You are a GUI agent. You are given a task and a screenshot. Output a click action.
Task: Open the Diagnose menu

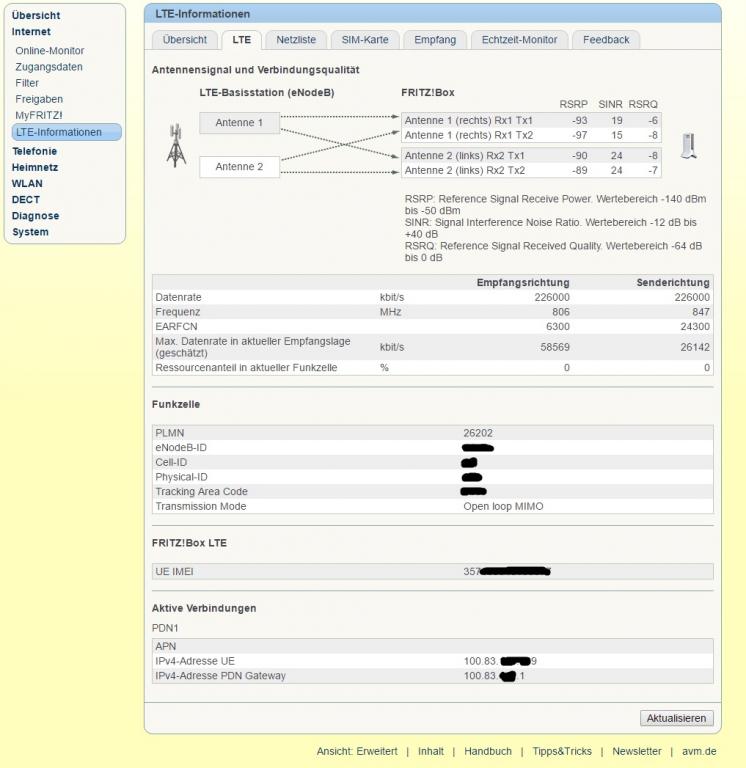(x=35, y=216)
